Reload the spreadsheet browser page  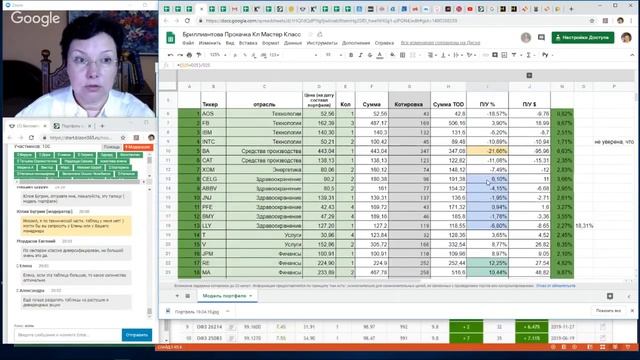(x=187, y=20)
